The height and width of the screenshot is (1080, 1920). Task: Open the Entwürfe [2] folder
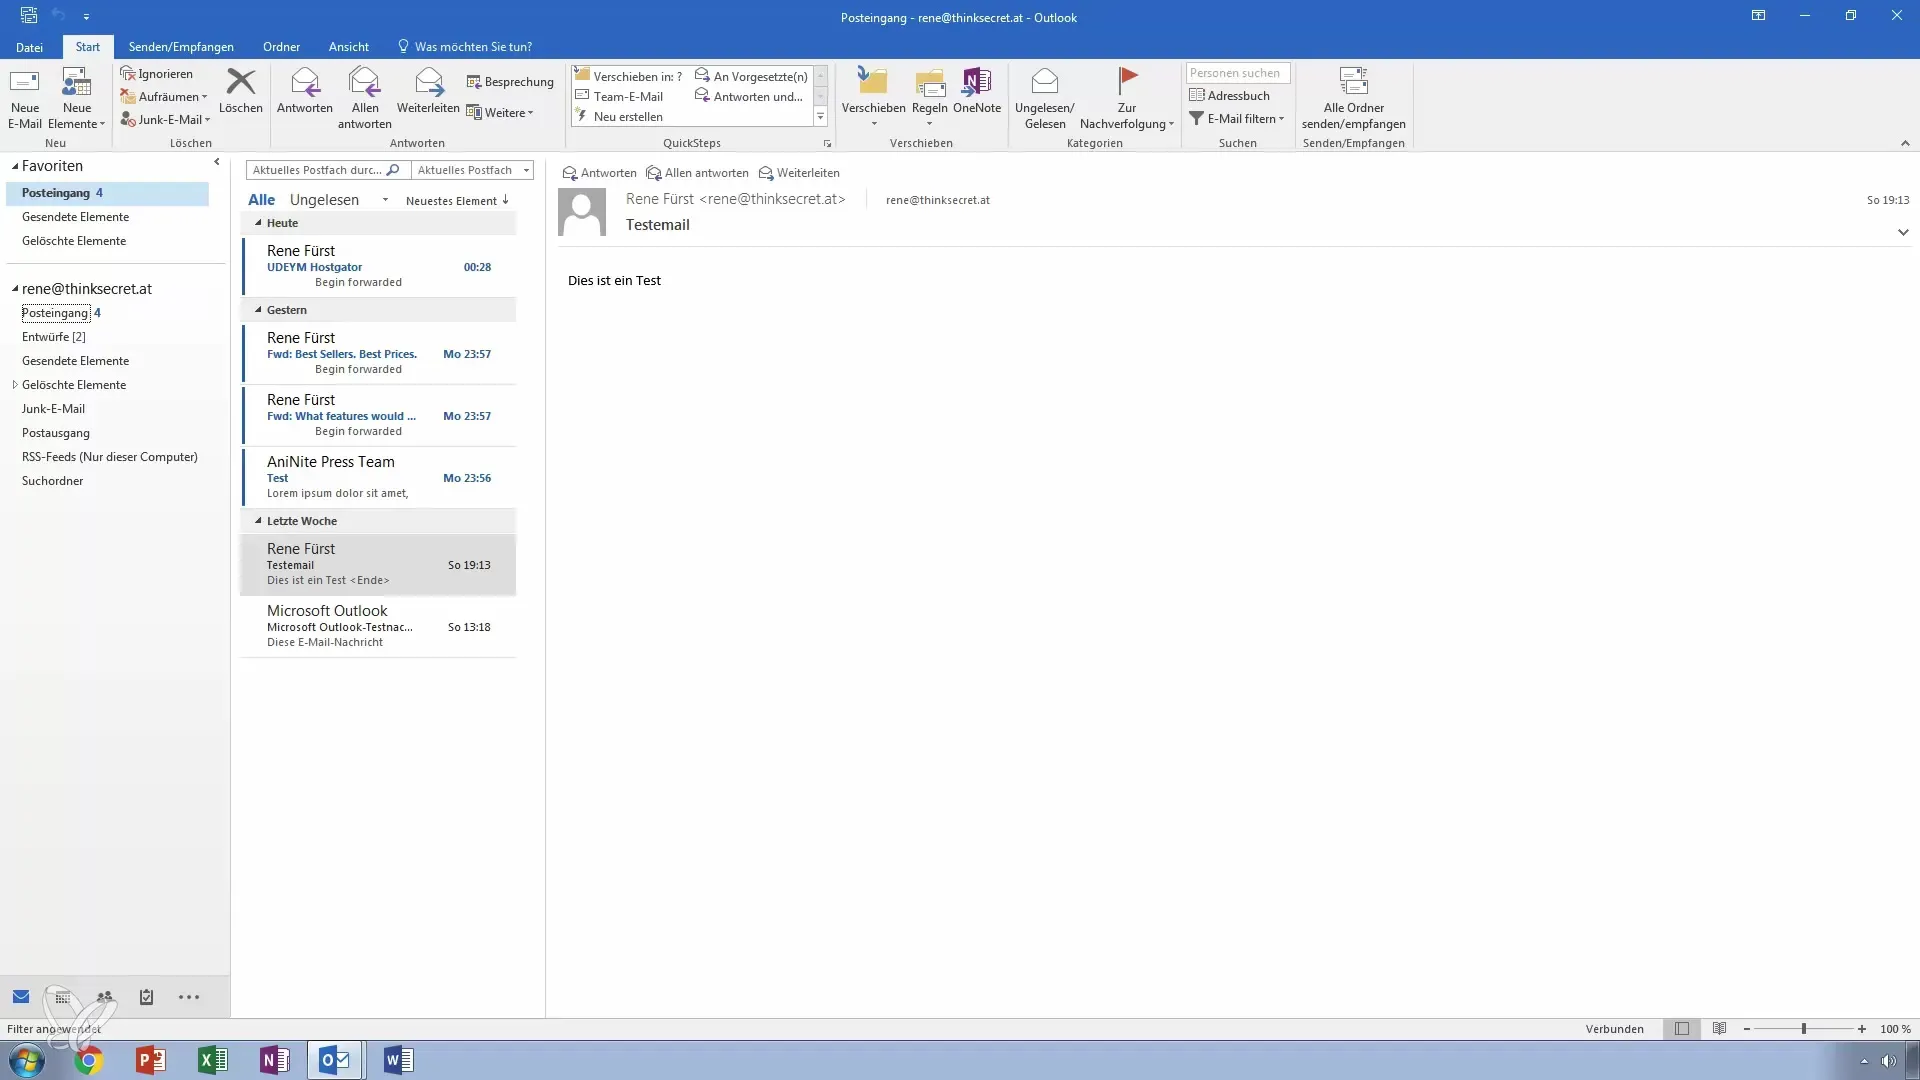54,337
